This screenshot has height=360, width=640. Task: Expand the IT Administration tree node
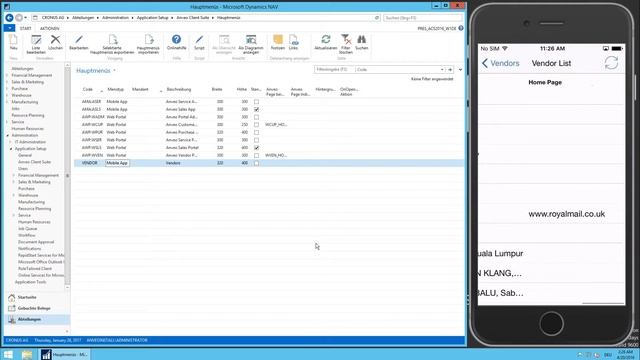[11, 142]
